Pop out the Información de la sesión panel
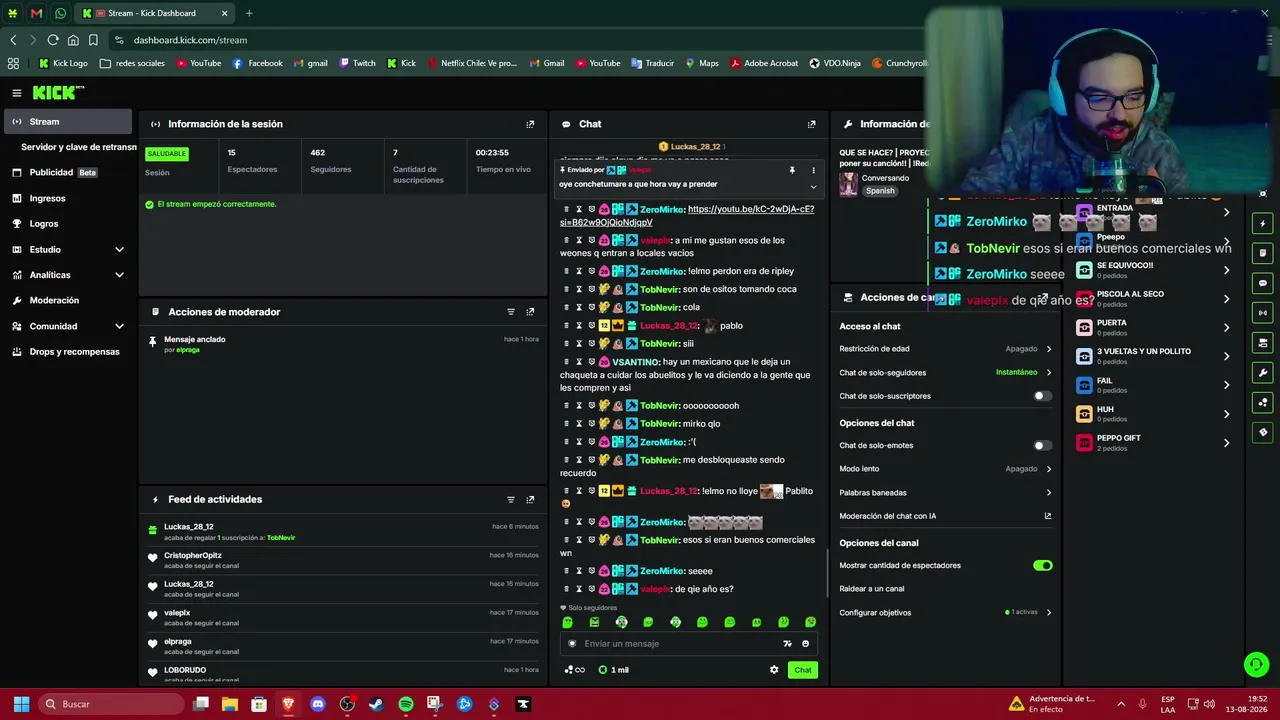This screenshot has height=720, width=1280. (530, 124)
